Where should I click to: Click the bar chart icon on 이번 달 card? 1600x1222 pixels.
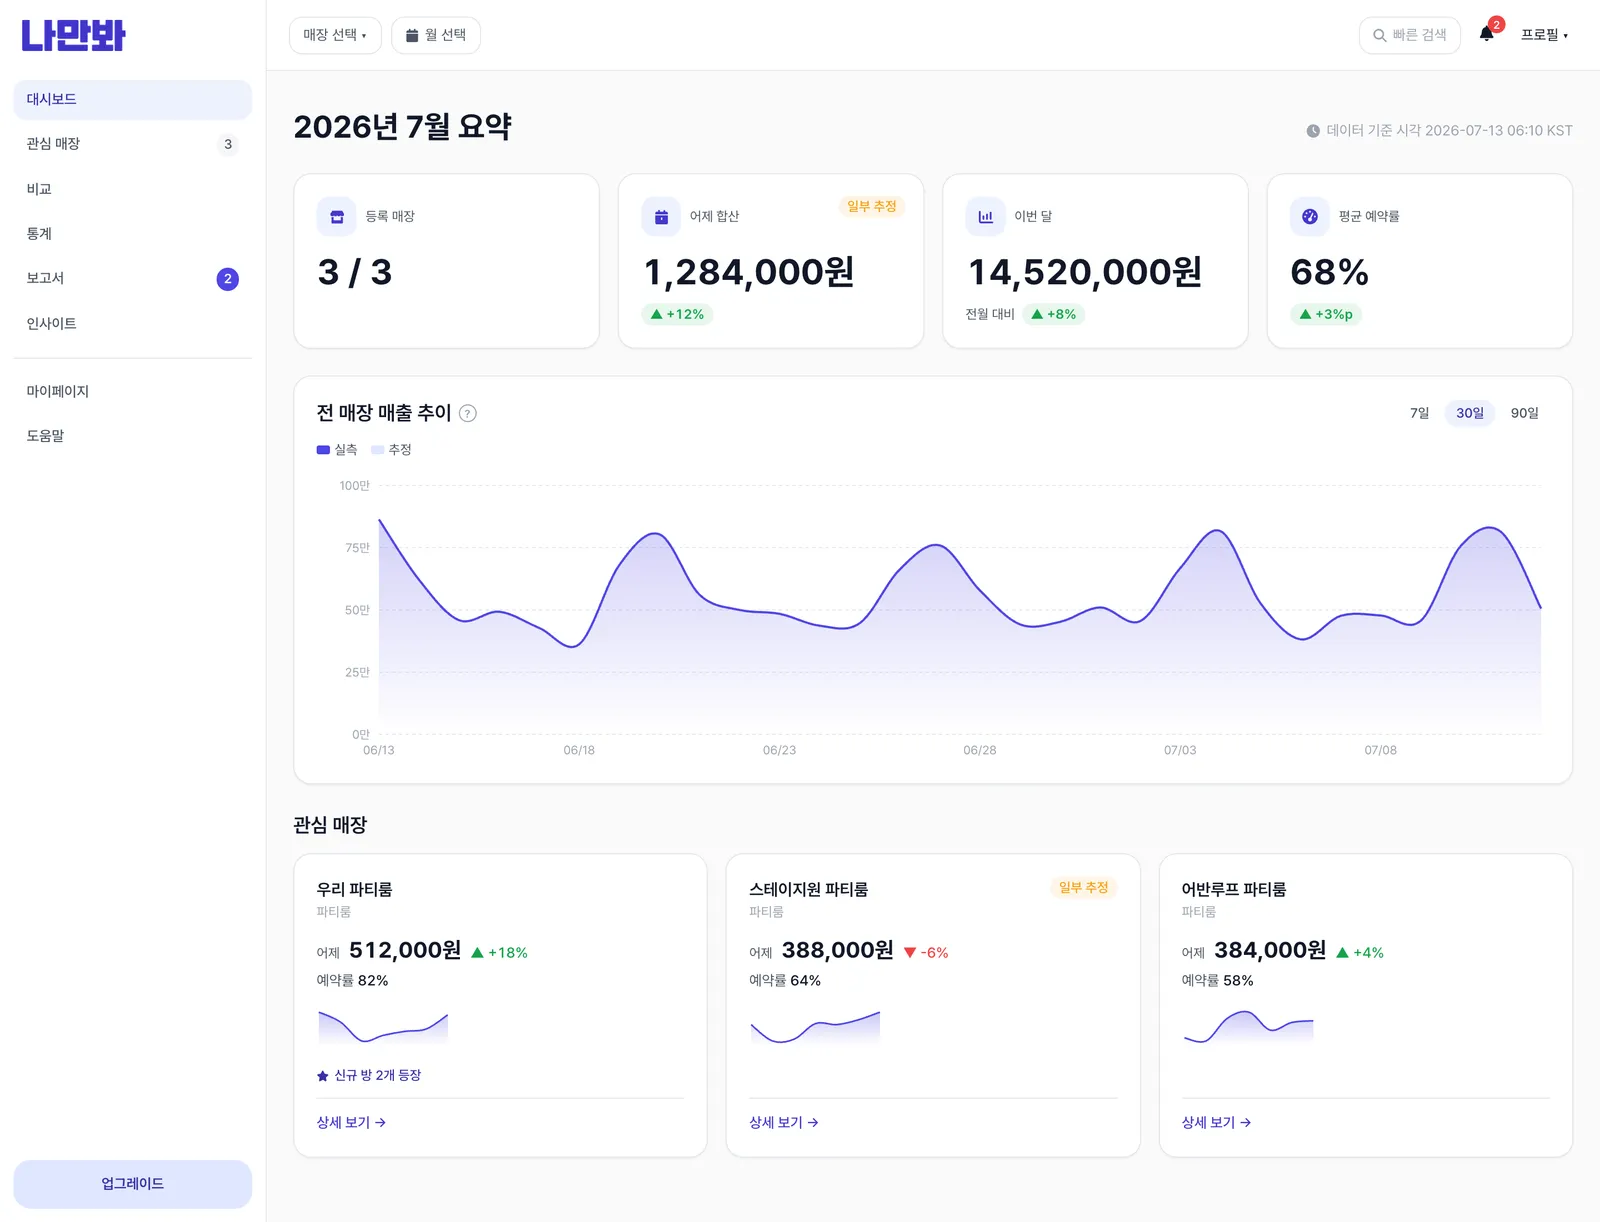coord(985,216)
